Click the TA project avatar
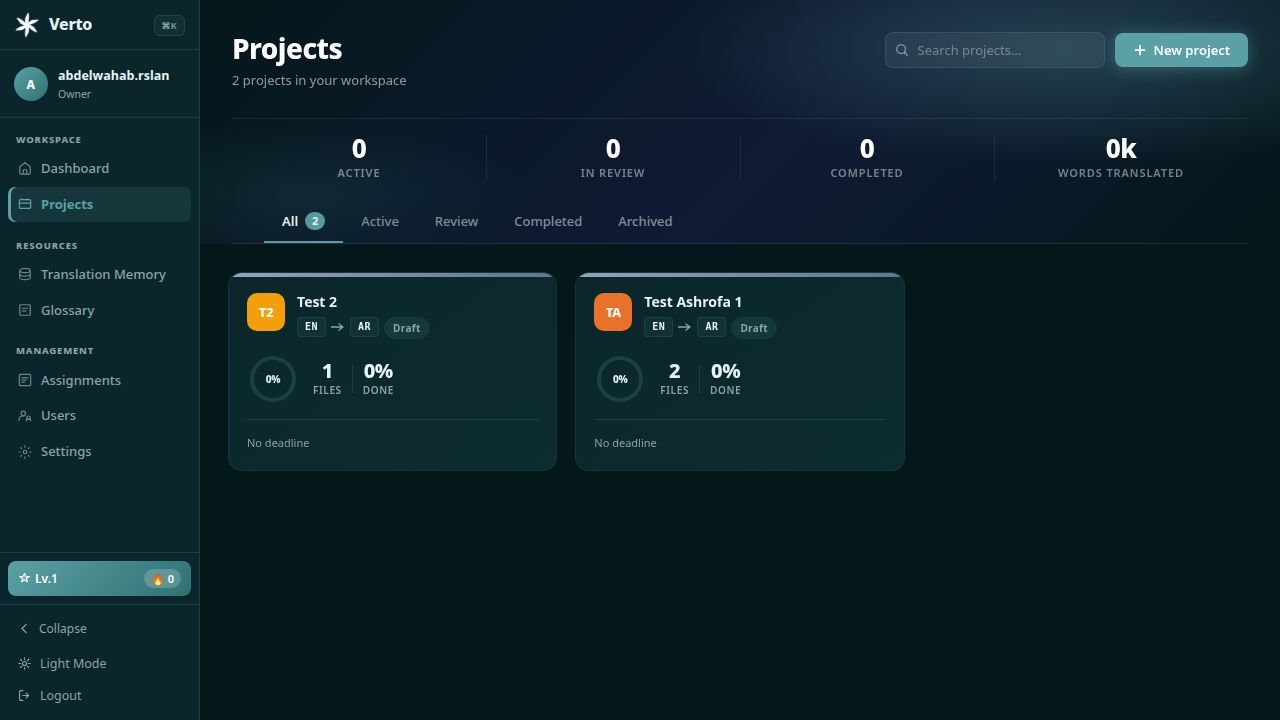1280x720 pixels. point(613,312)
